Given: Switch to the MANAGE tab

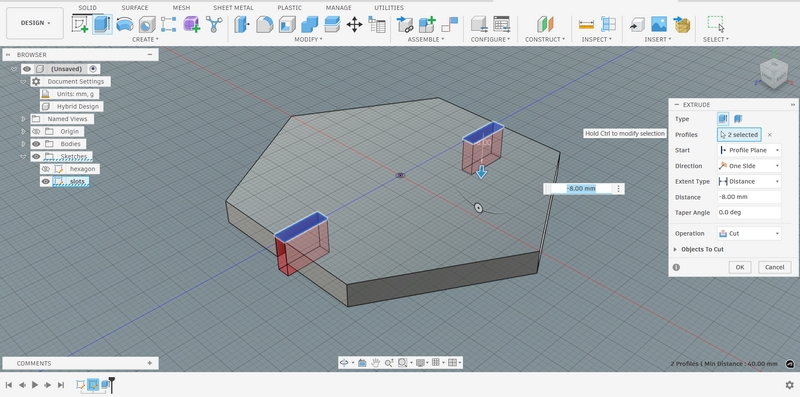Looking at the screenshot, I should (x=338, y=8).
